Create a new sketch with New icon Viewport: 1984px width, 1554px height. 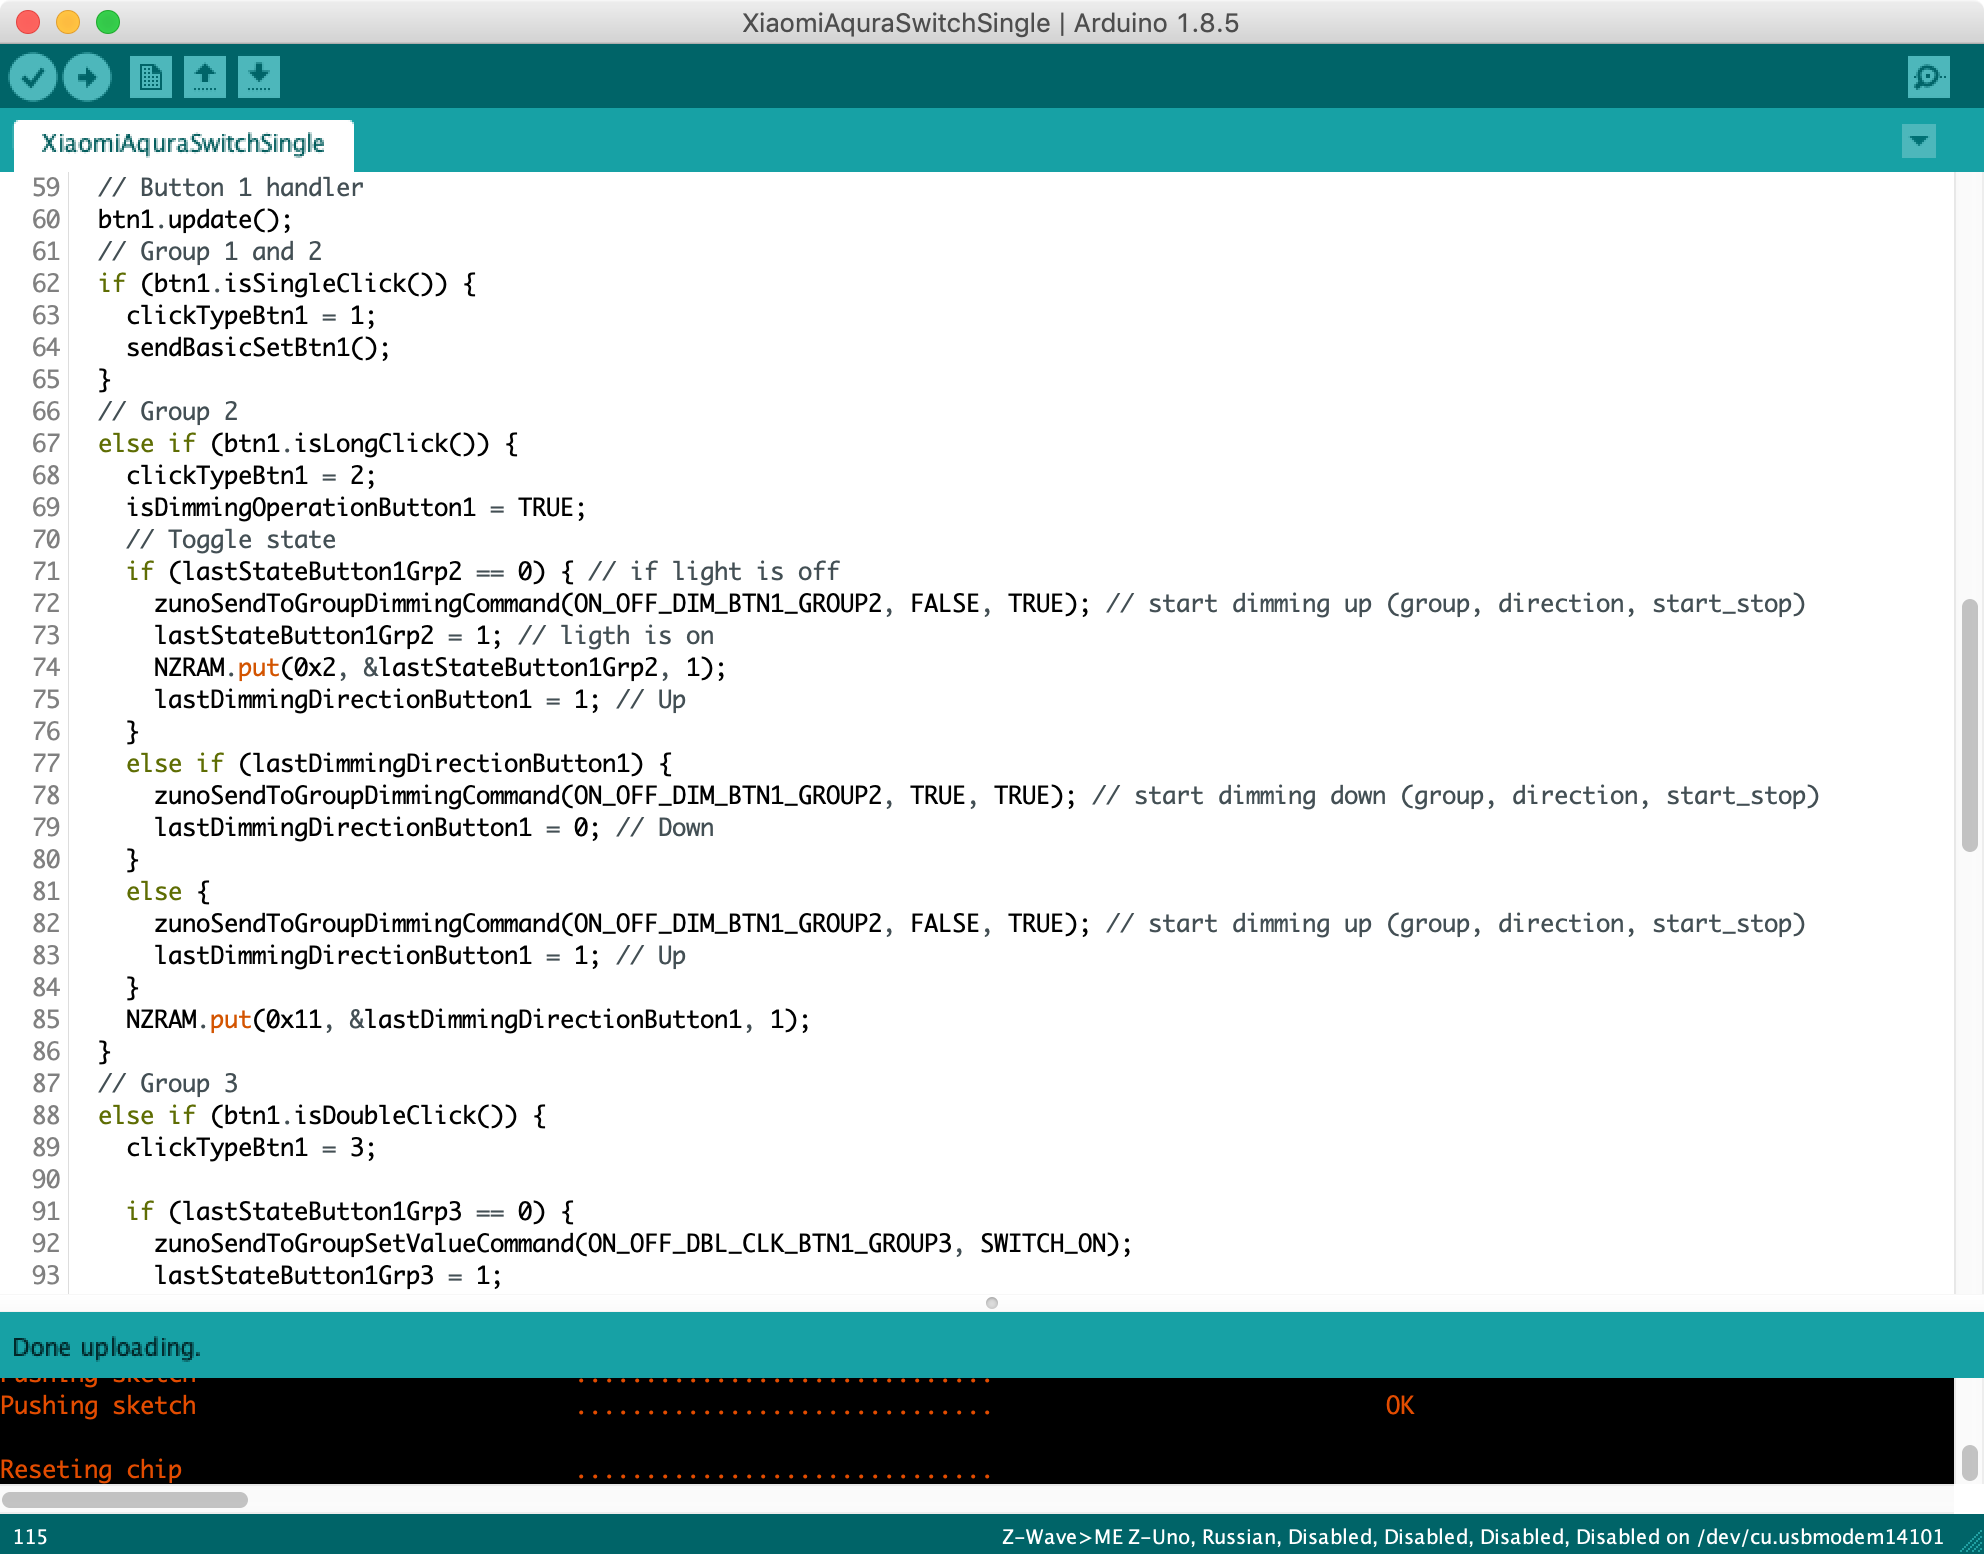pos(150,77)
